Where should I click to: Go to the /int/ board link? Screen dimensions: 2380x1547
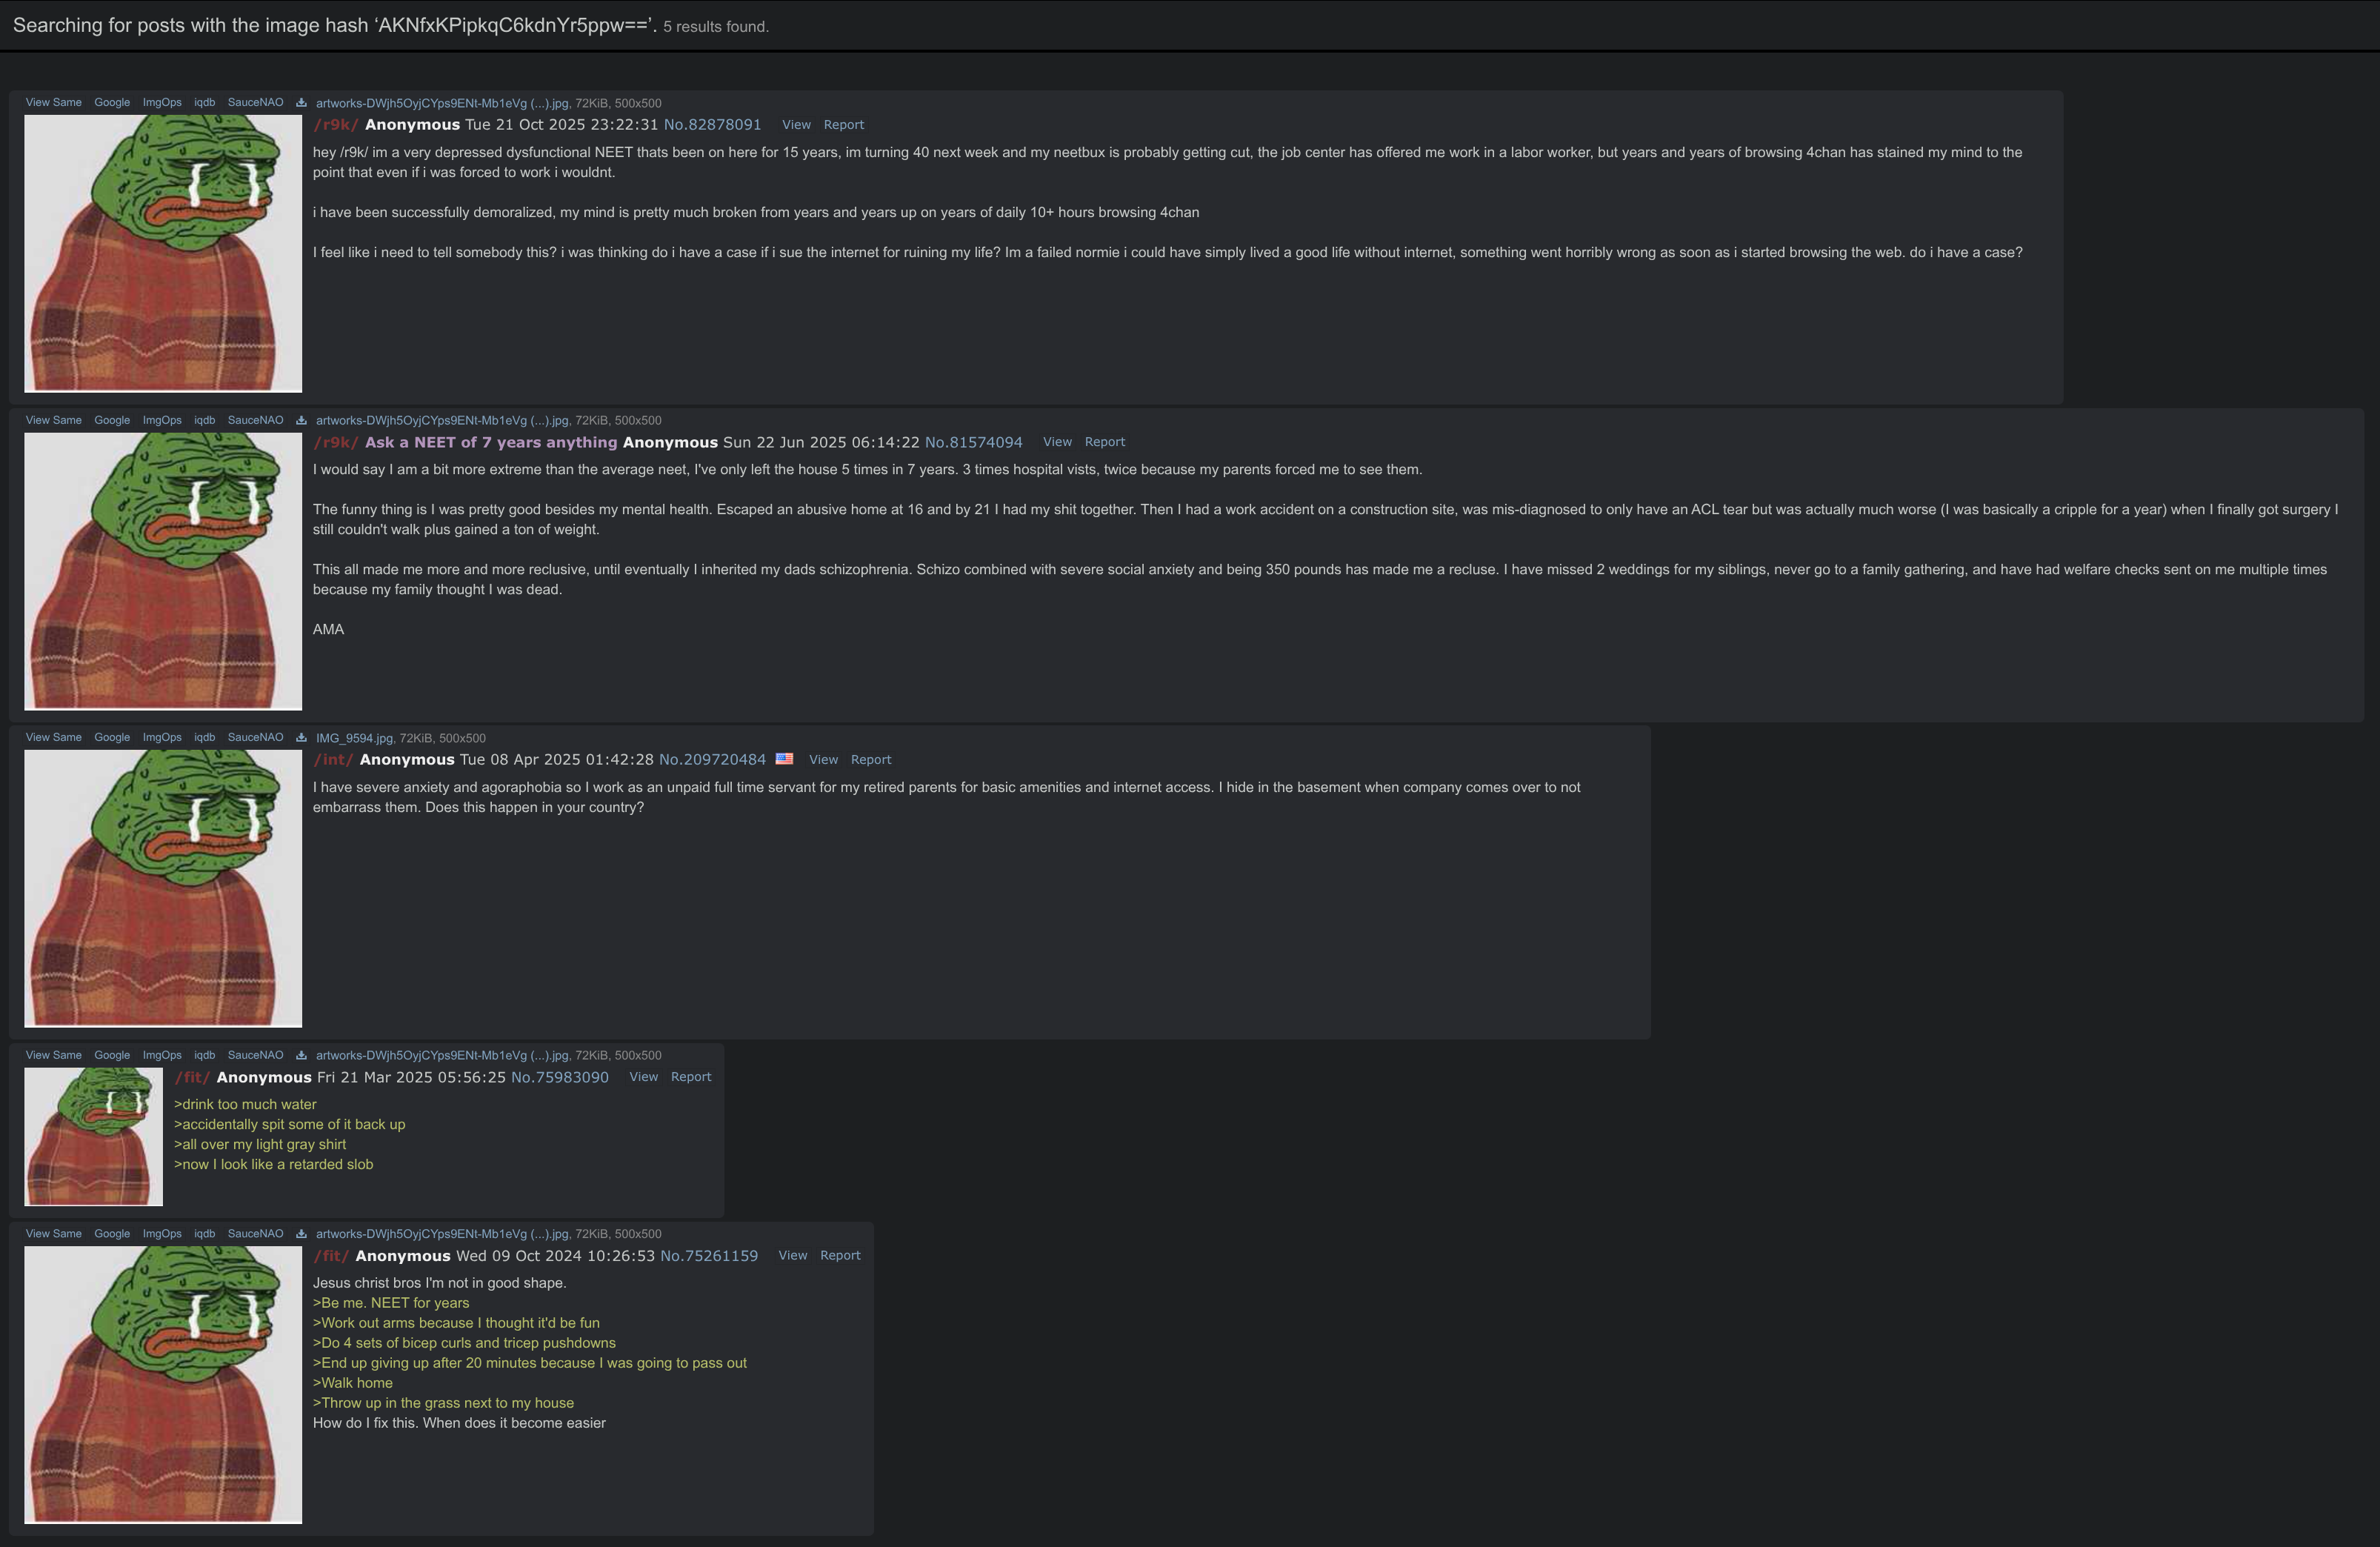[x=333, y=760]
